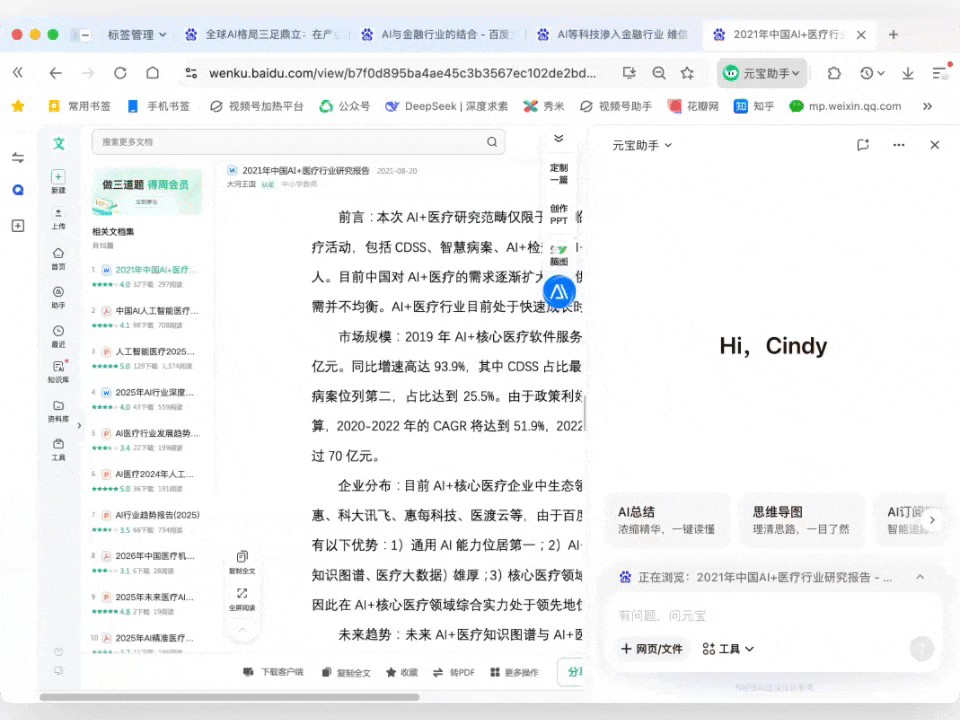Open 知识库 in Wenku sidebar
The image size is (960, 720).
[58, 372]
